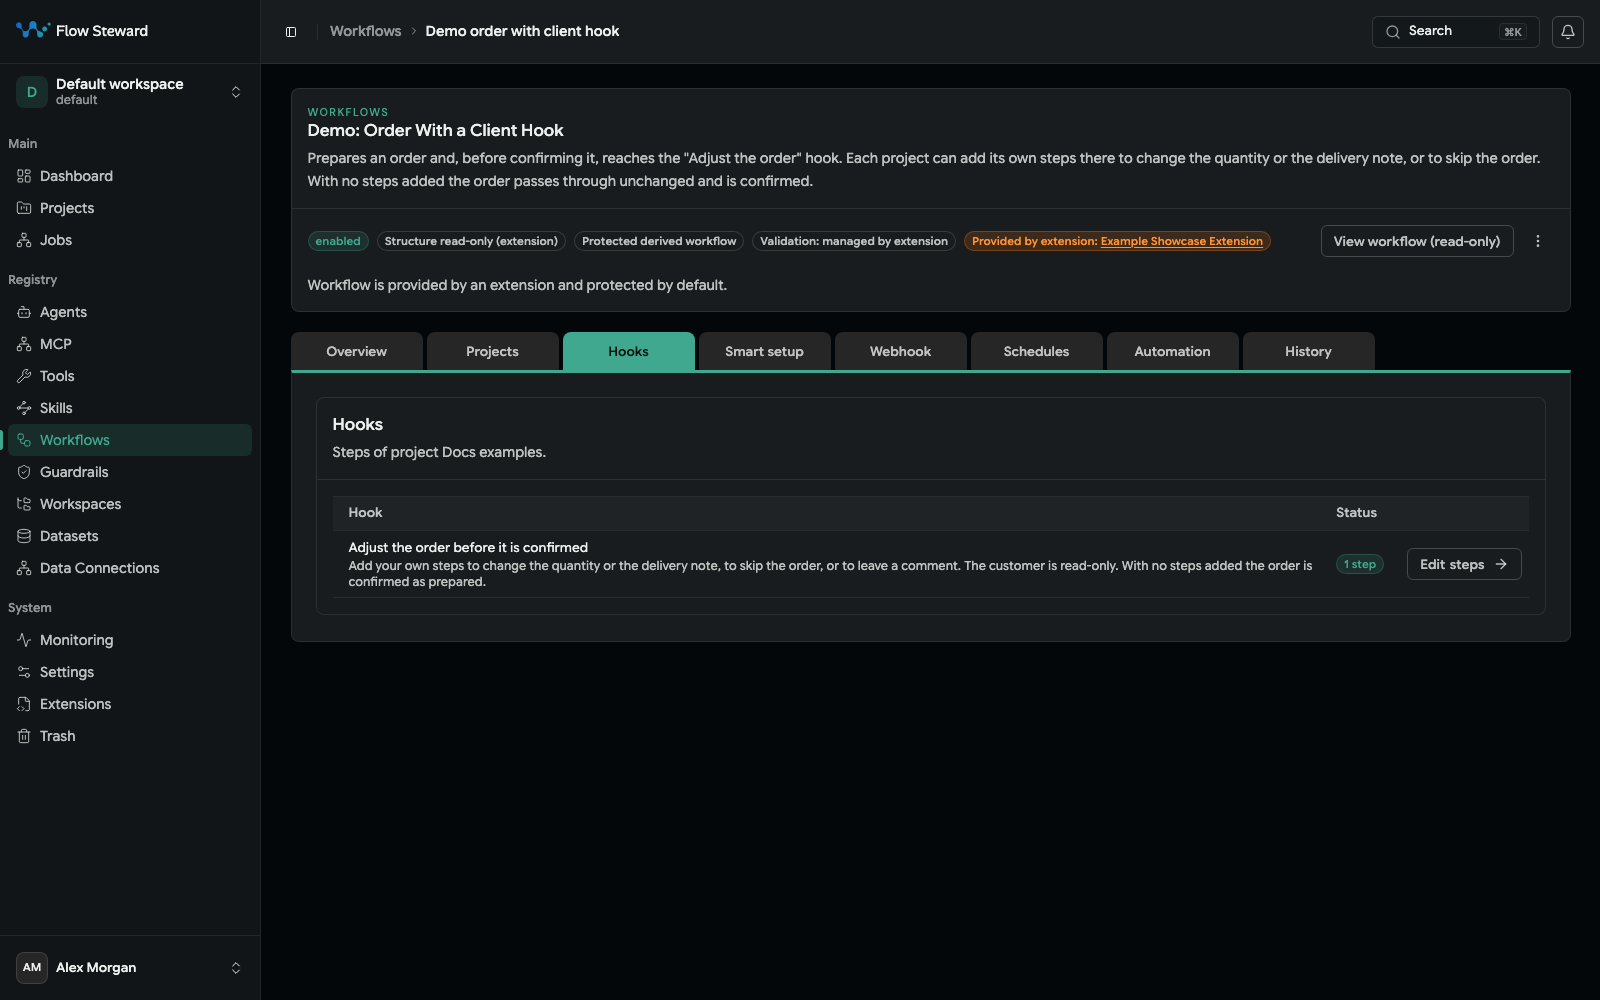Click the Edit steps button
1600x1000 pixels.
click(x=1464, y=564)
